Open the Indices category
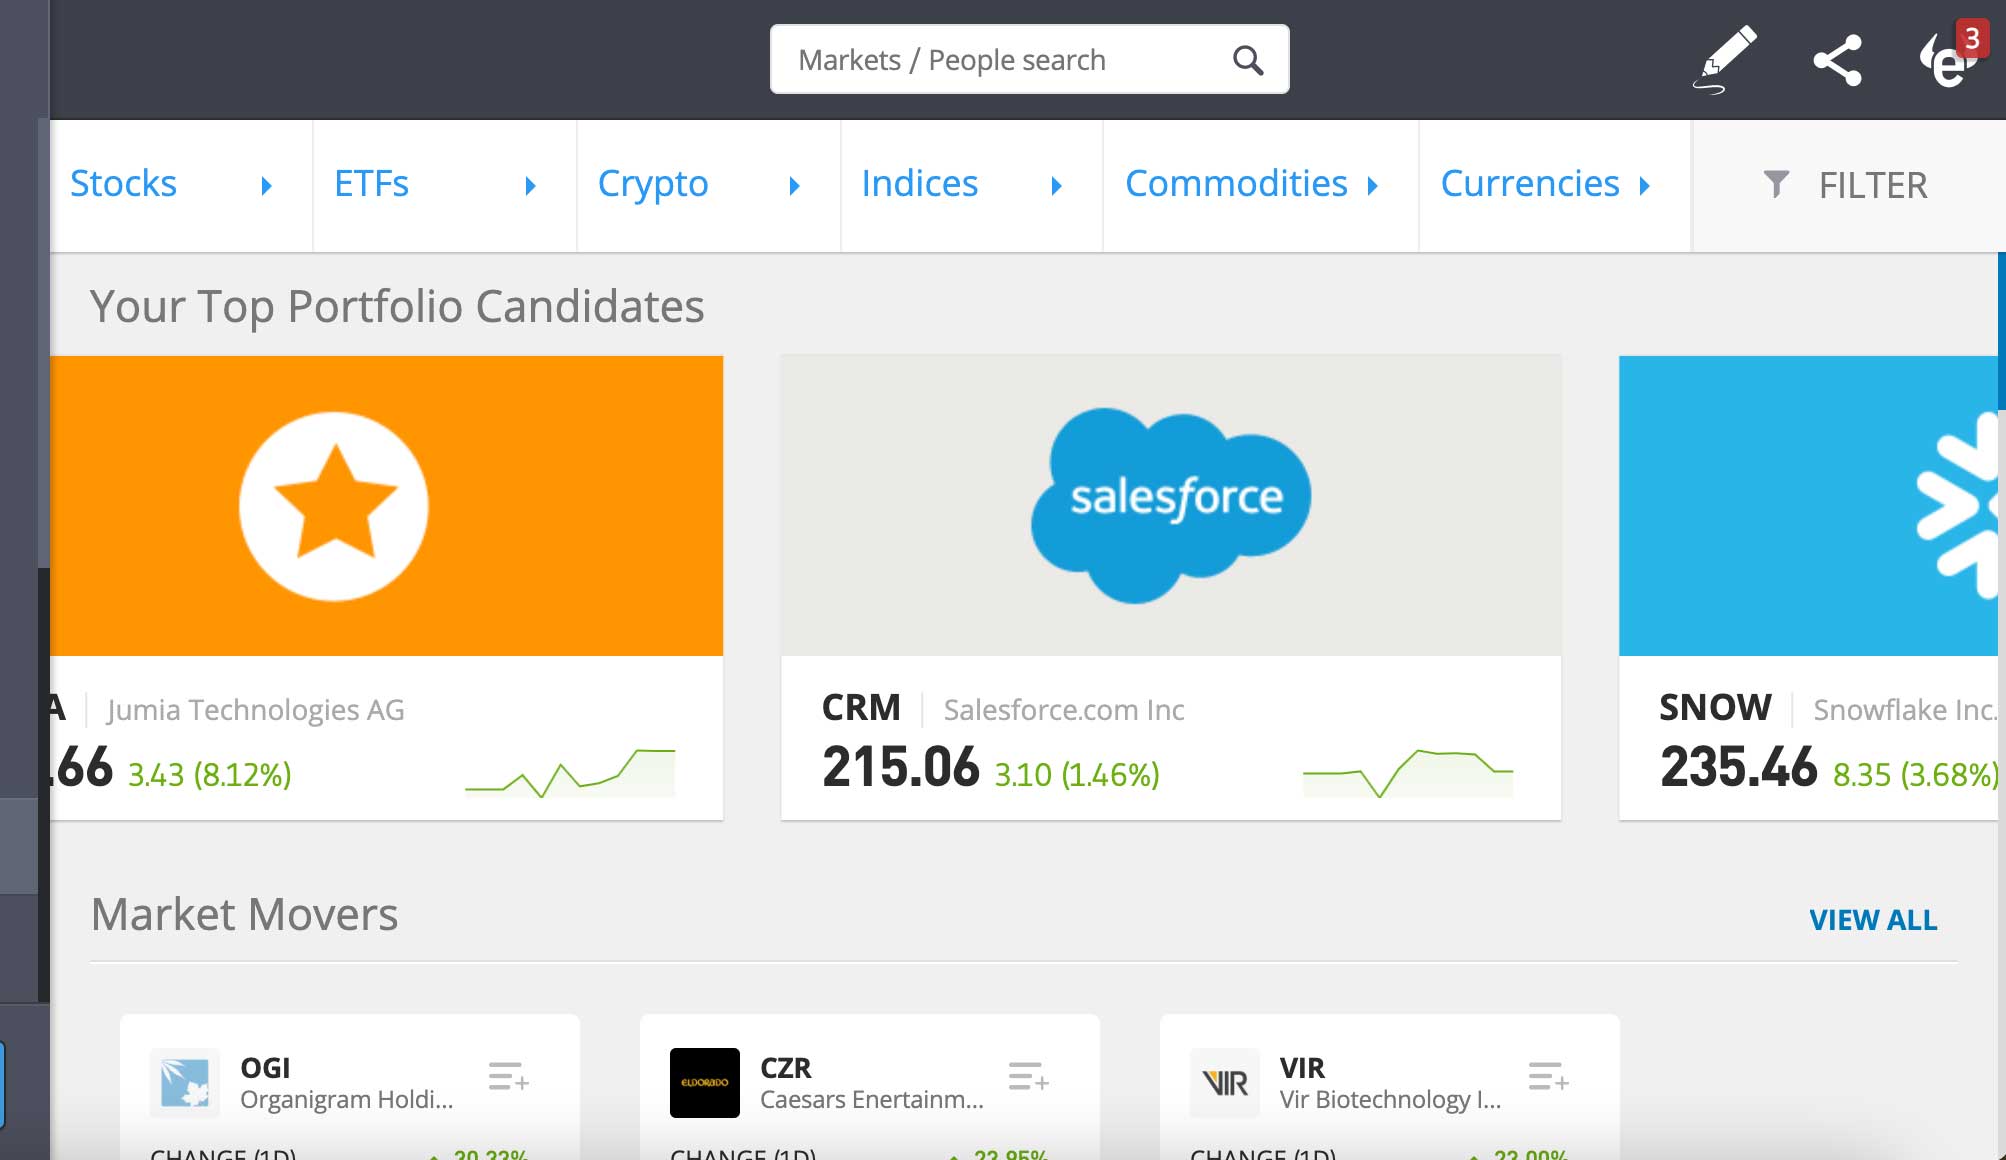 919,184
